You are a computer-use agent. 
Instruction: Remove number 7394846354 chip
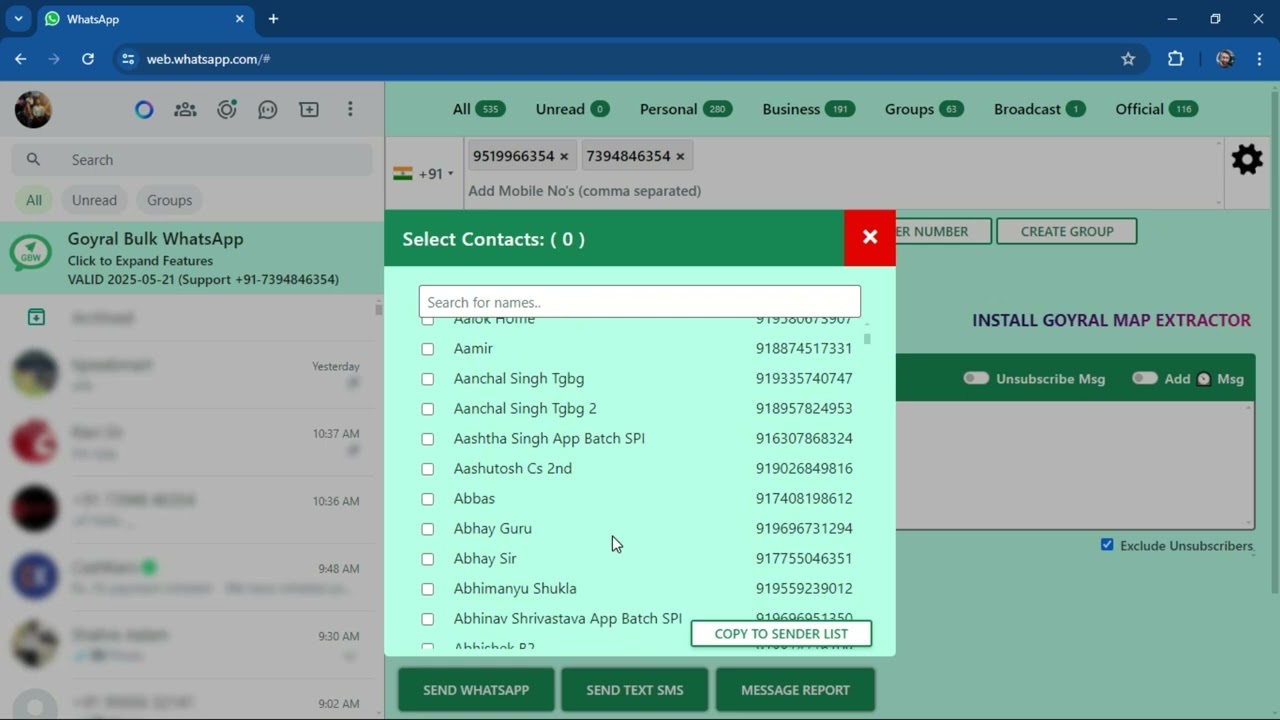(x=680, y=156)
